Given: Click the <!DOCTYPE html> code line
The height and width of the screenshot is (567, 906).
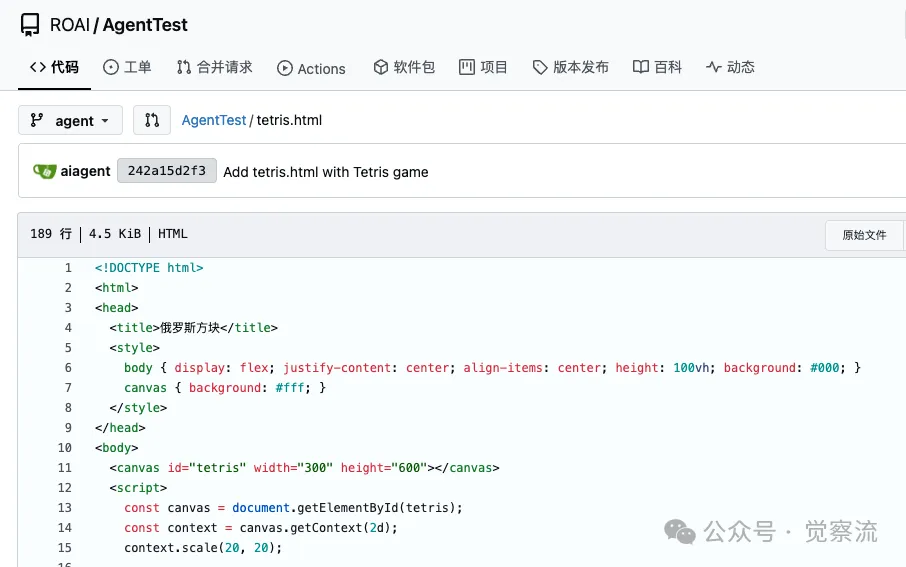Looking at the screenshot, I should point(149,268).
